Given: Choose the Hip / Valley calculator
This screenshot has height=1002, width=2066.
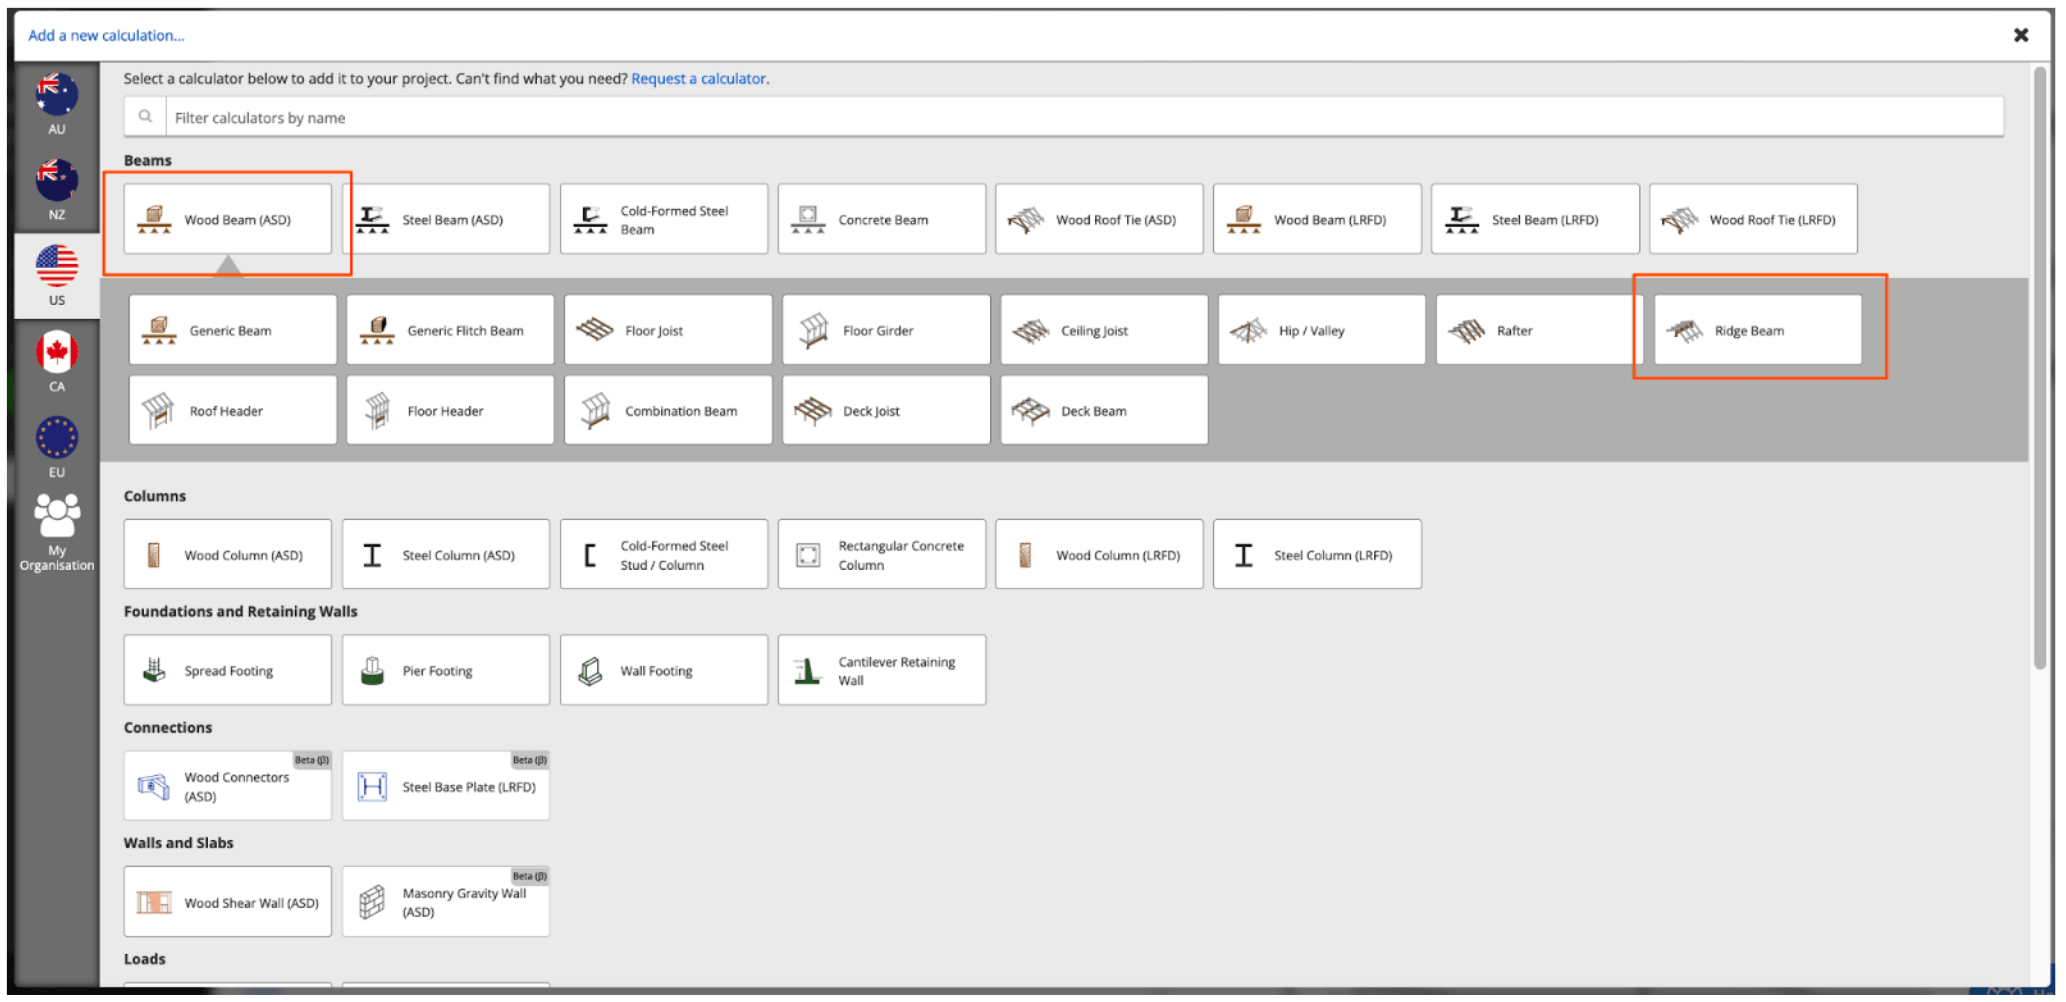Looking at the screenshot, I should 1322,330.
